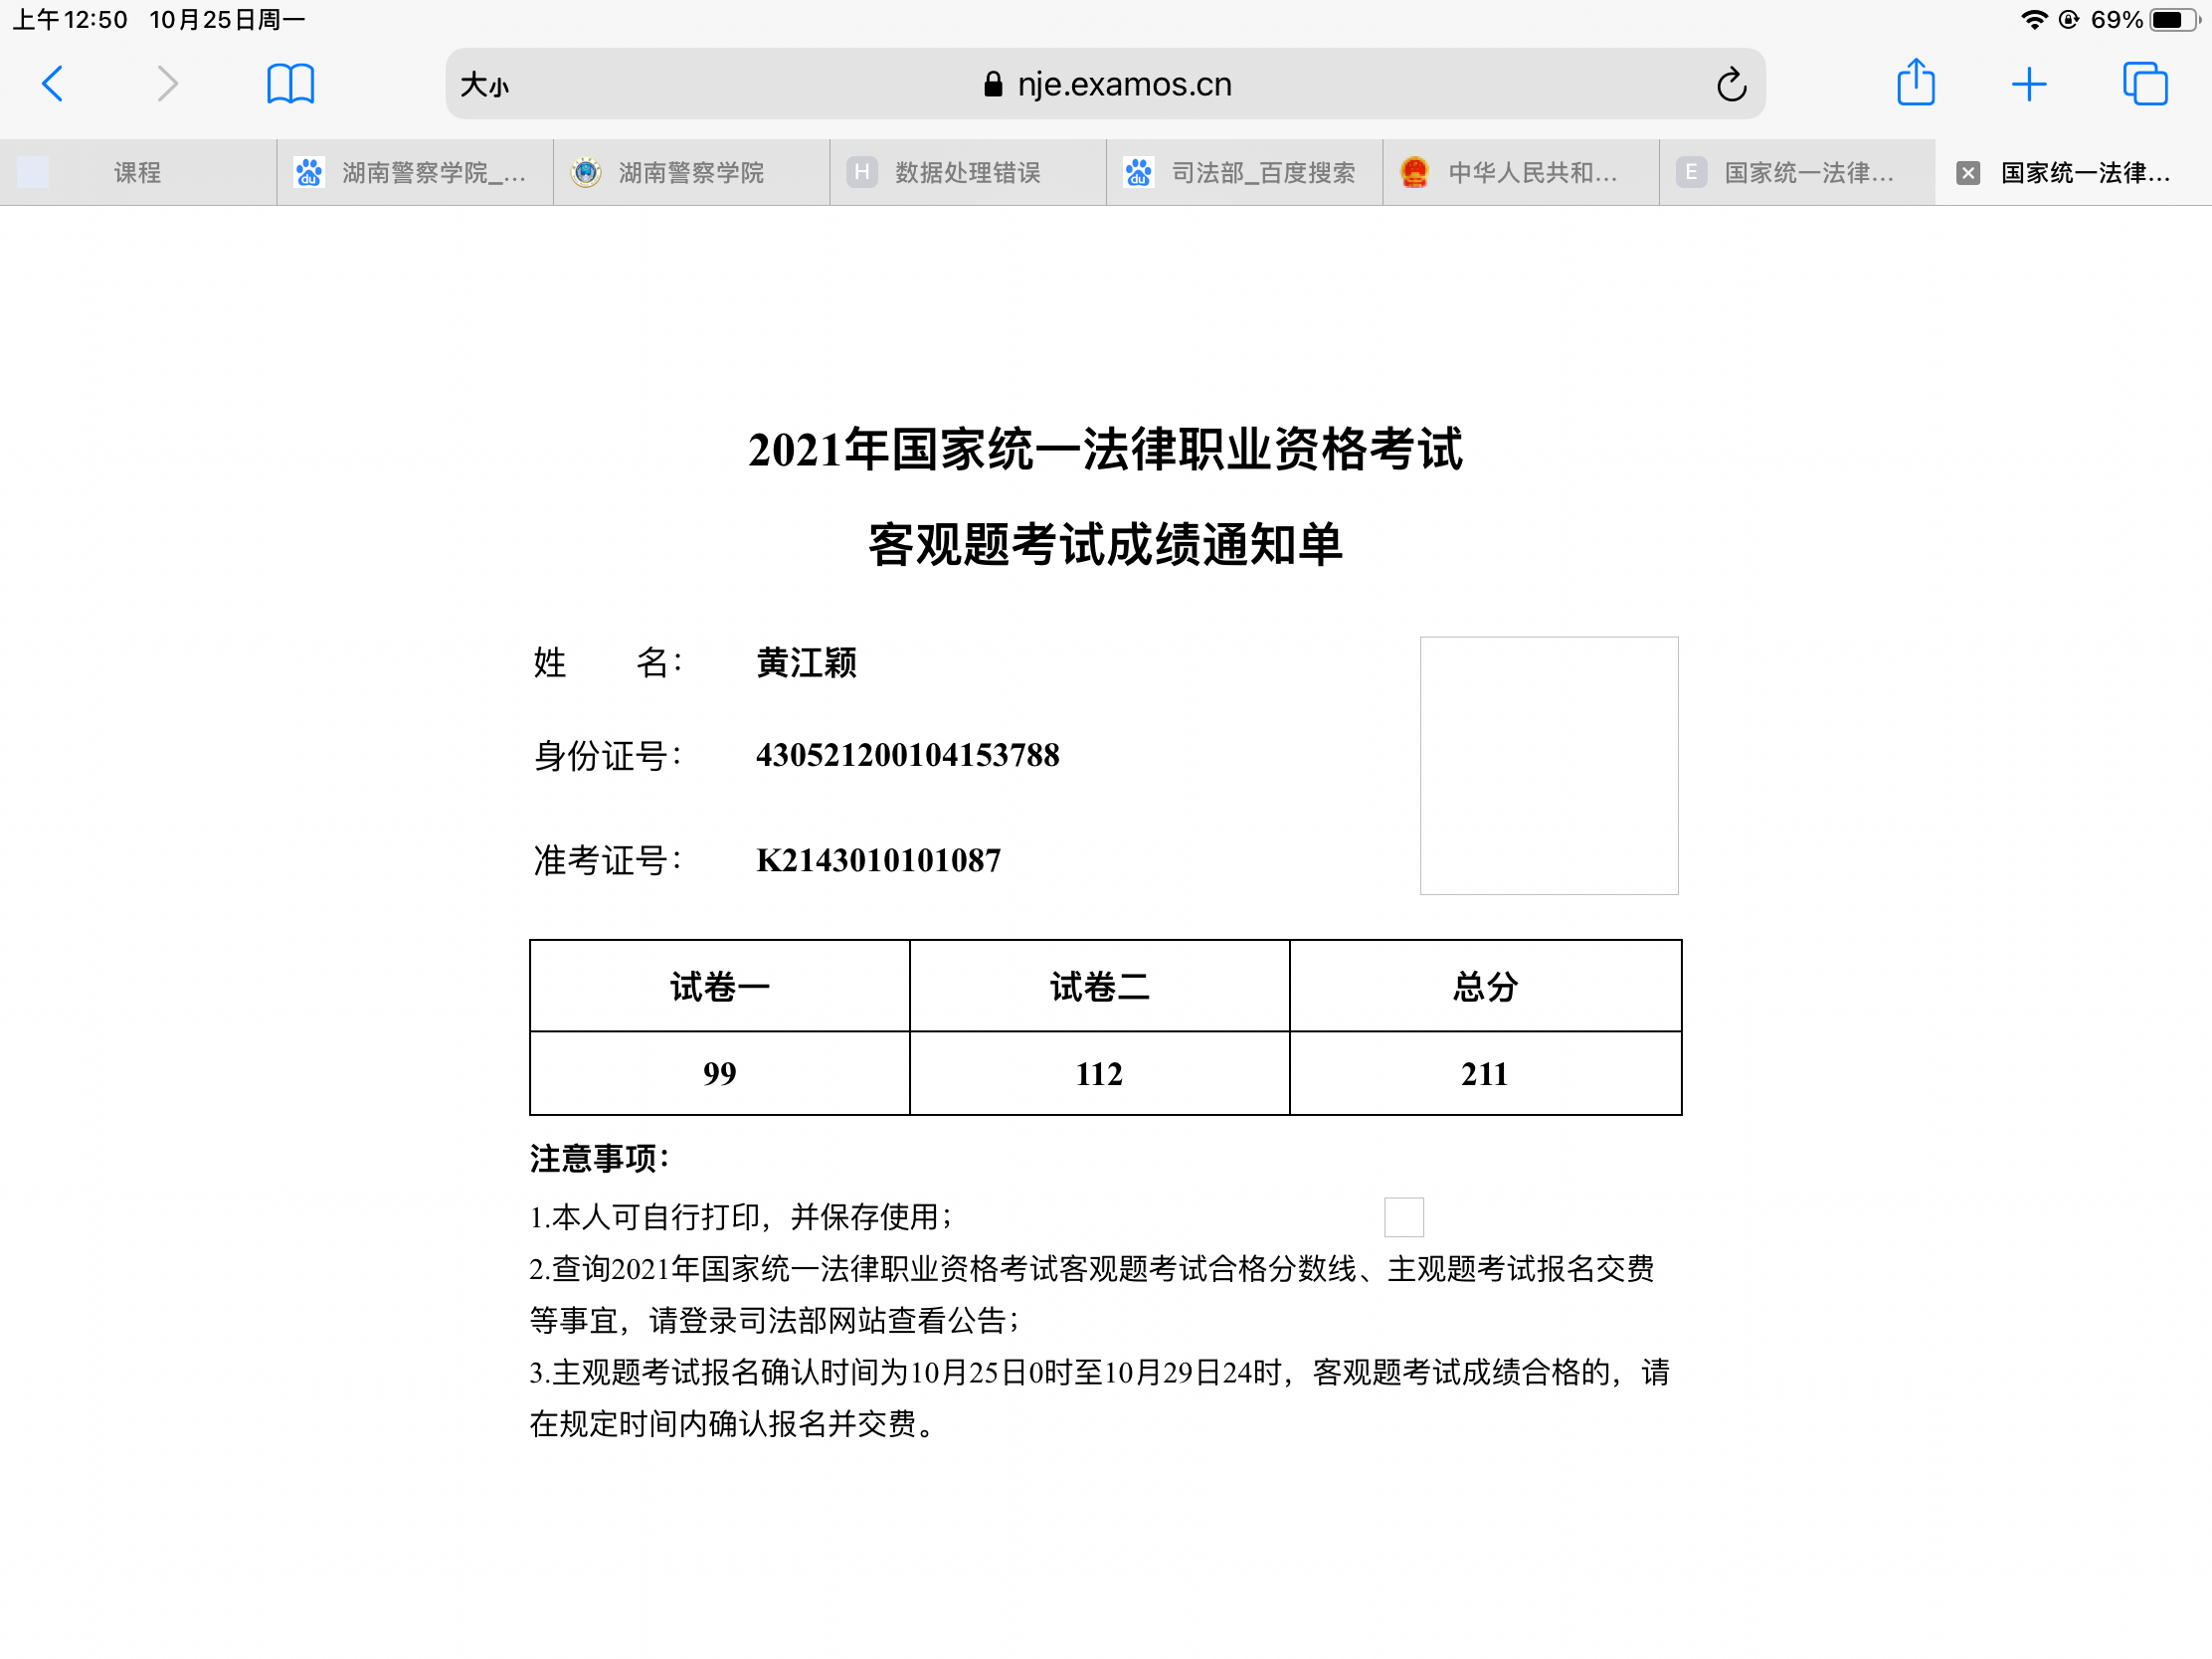Open the 大小 text size menu
The width and height of the screenshot is (2212, 1659).
pyautogui.click(x=484, y=85)
